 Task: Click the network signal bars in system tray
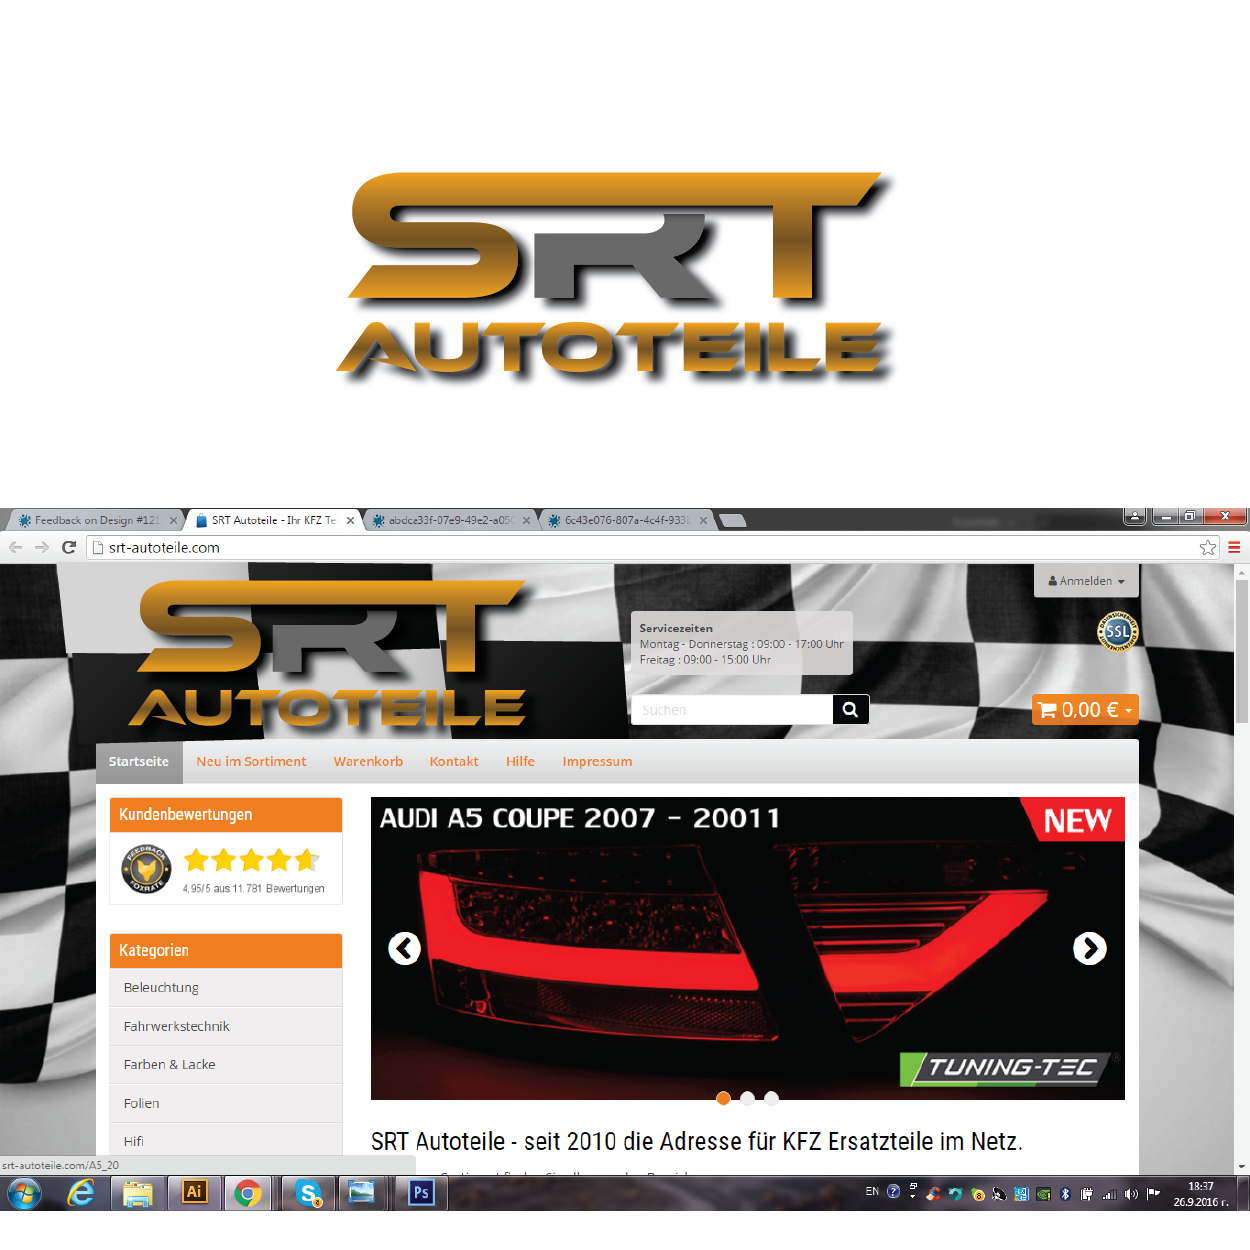1112,1194
